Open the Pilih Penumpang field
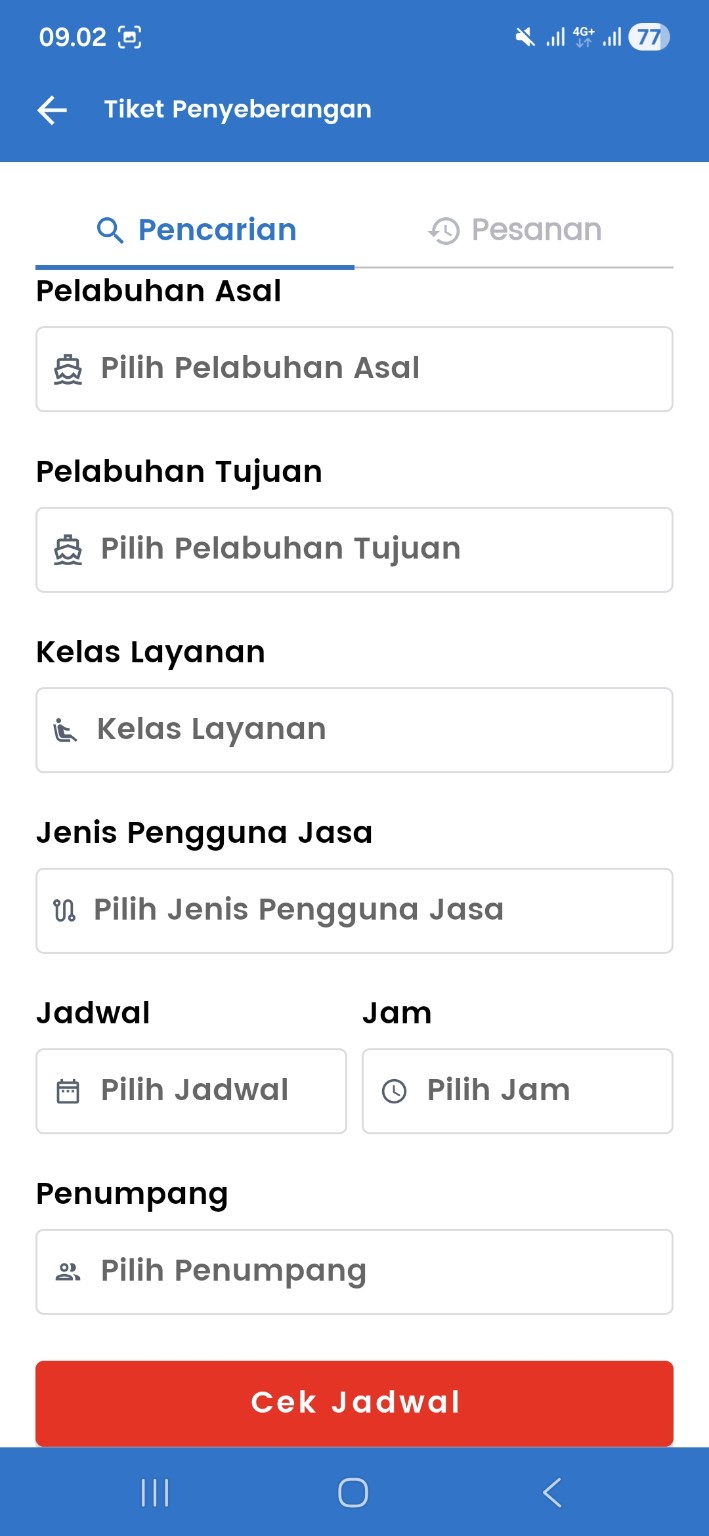 coord(354,1271)
